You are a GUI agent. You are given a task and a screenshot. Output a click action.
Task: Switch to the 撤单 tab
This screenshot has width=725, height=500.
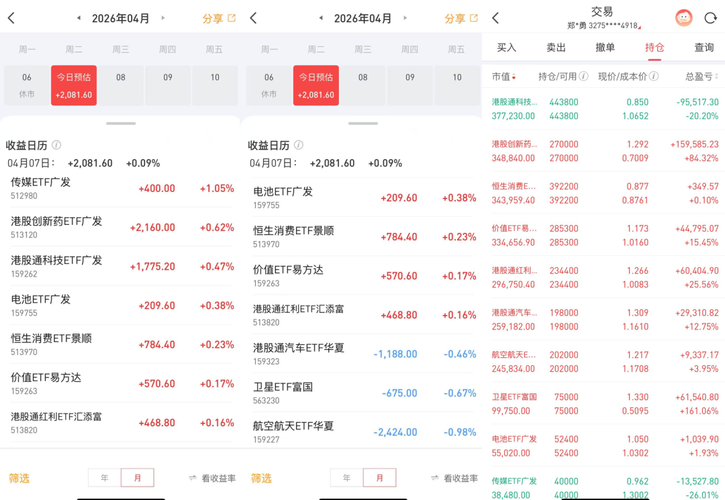point(605,47)
